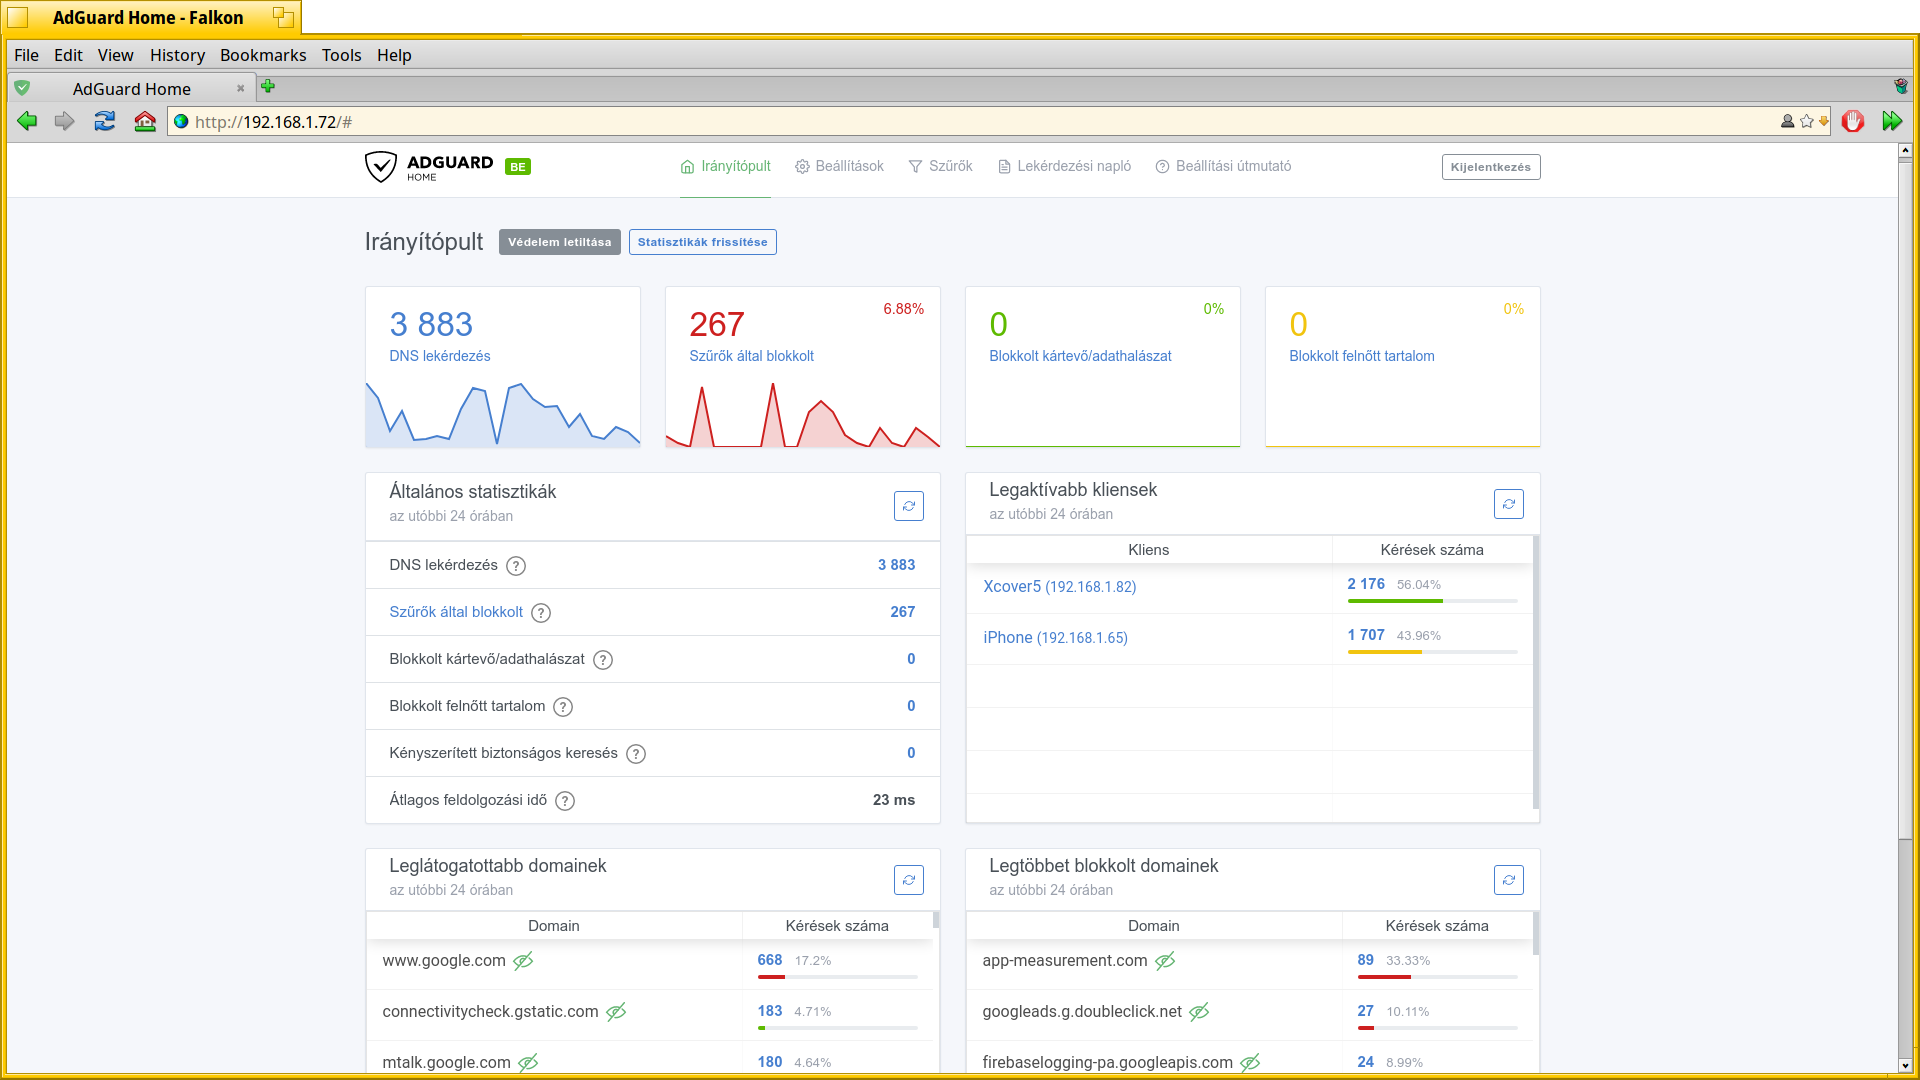Screen dimensions: 1920x1080
Task: Click the red blocked-by-filters chart
Action: (803, 415)
